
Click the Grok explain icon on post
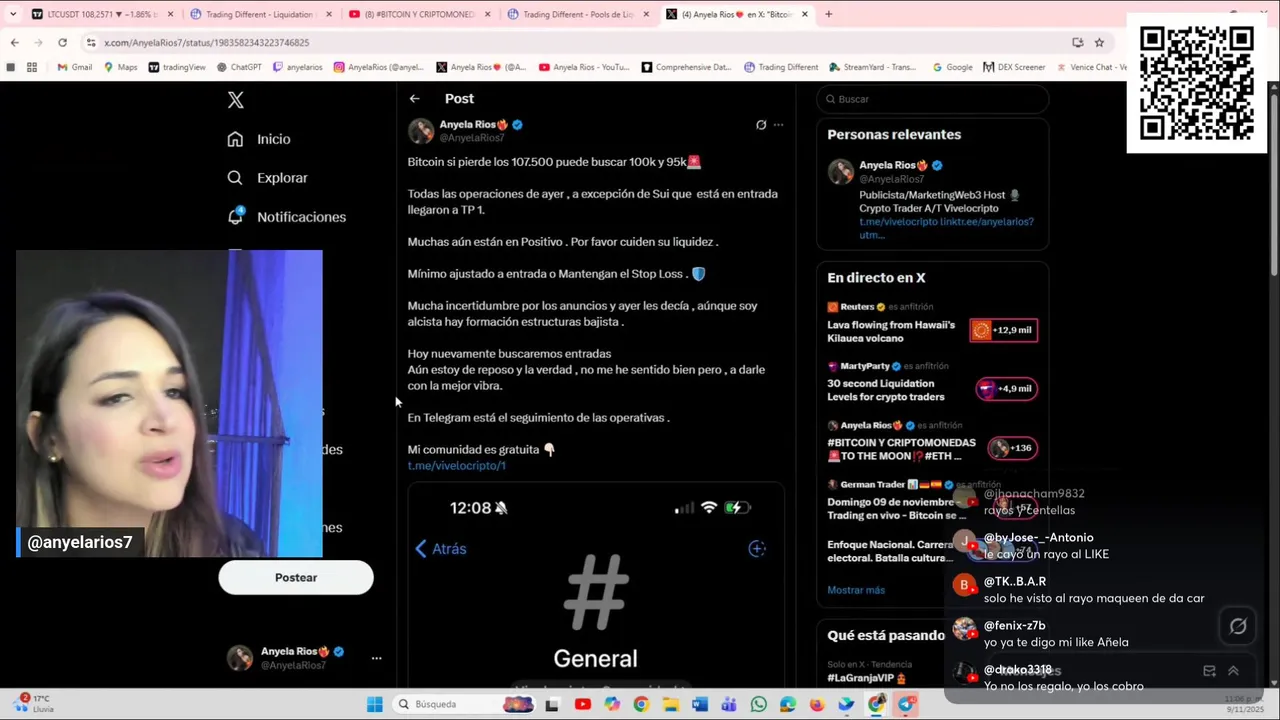click(x=761, y=125)
